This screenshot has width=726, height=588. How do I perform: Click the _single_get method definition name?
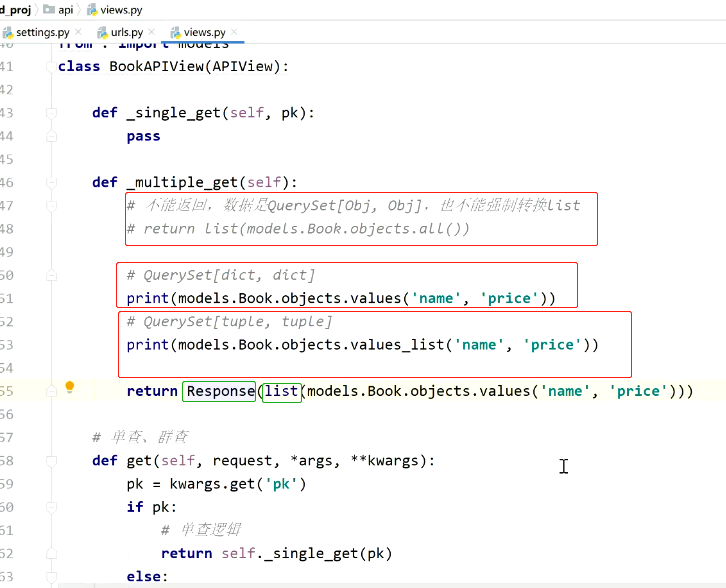[x=174, y=113]
